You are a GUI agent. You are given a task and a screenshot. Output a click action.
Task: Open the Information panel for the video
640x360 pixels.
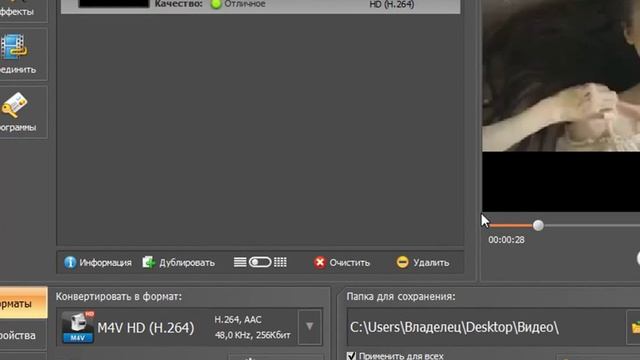point(98,262)
